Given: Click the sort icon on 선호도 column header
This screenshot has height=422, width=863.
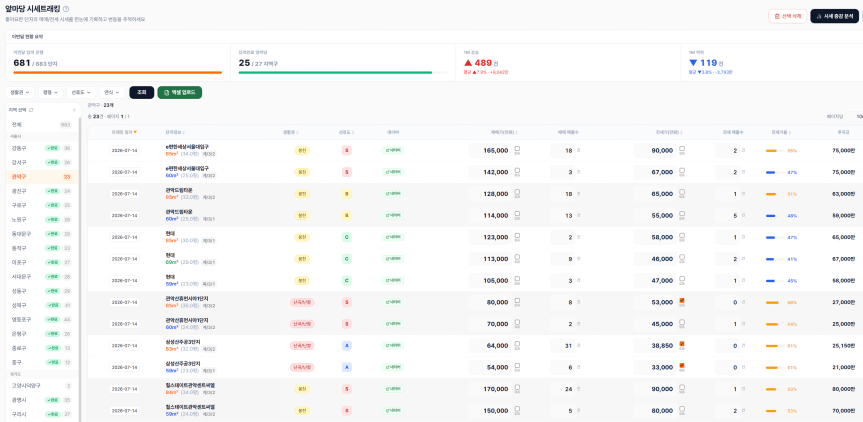Looking at the screenshot, I should [x=353, y=132].
